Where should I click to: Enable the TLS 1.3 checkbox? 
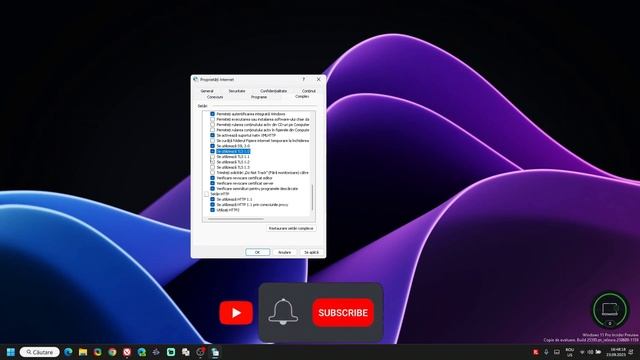click(212, 167)
